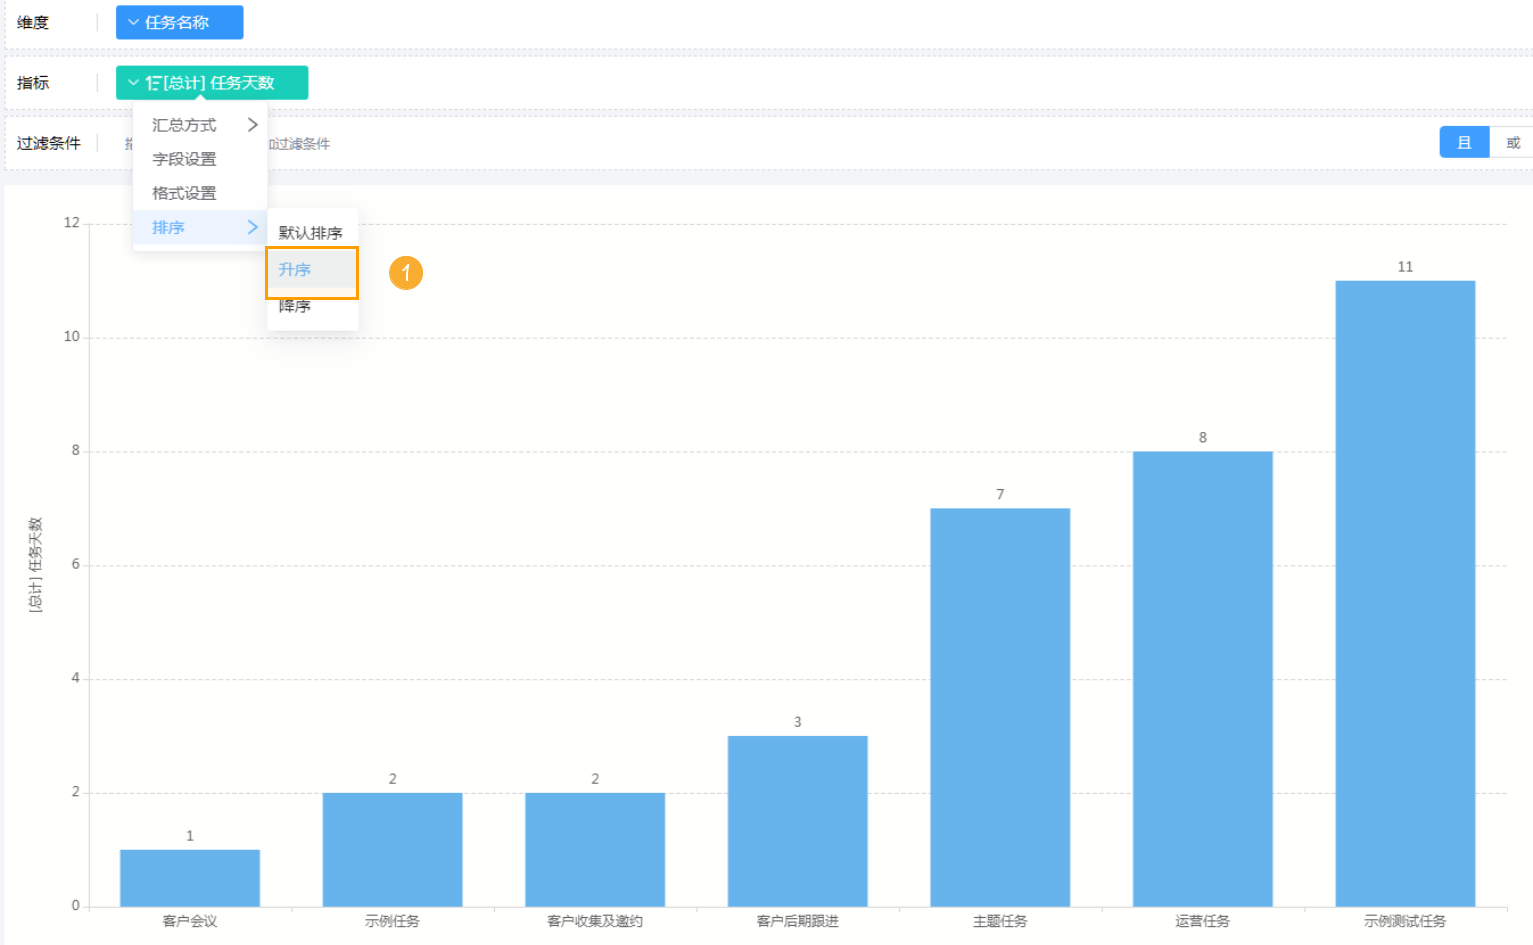Select 降序 to sort descending
The height and width of the screenshot is (945, 1533).
click(295, 307)
